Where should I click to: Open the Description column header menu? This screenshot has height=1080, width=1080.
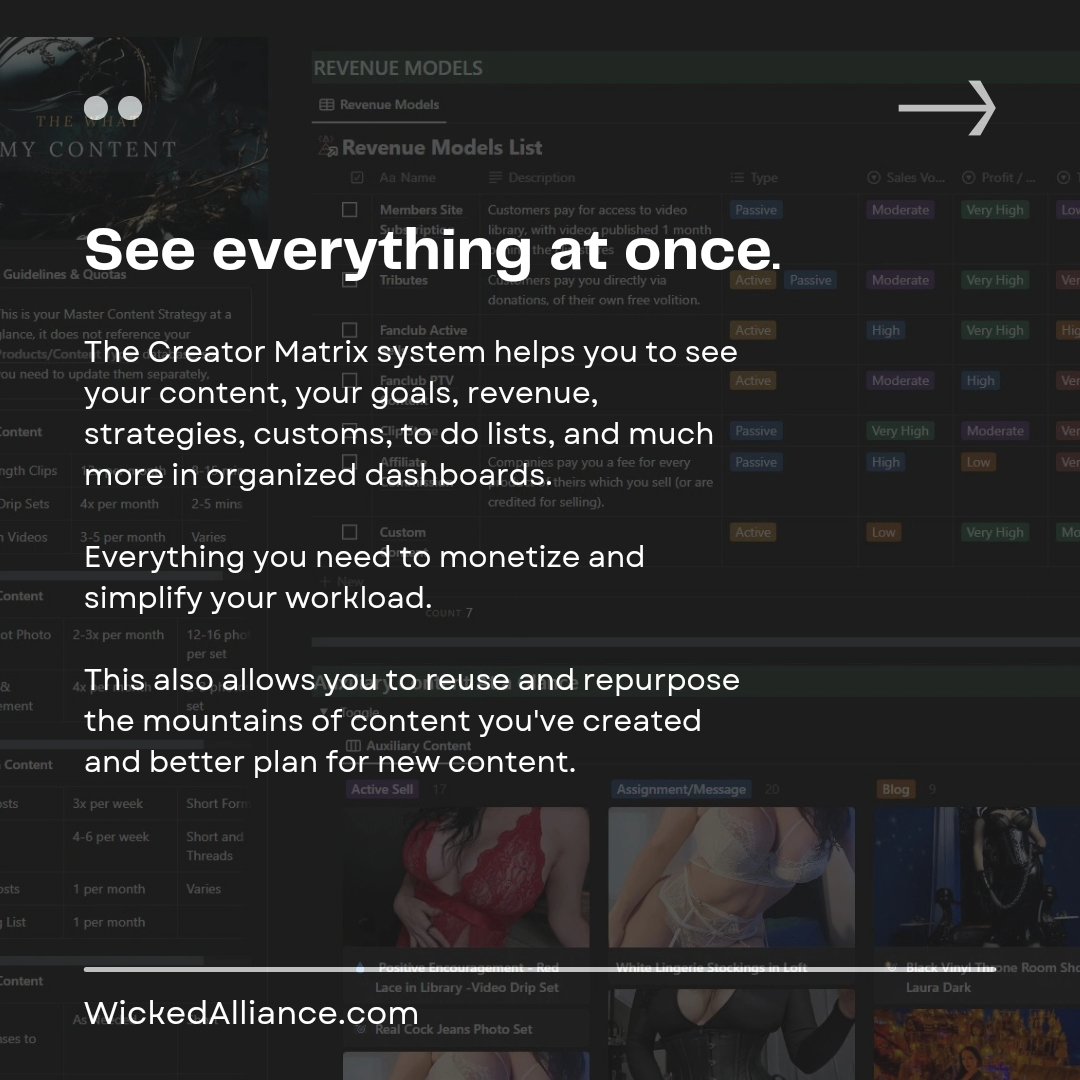coord(532,178)
